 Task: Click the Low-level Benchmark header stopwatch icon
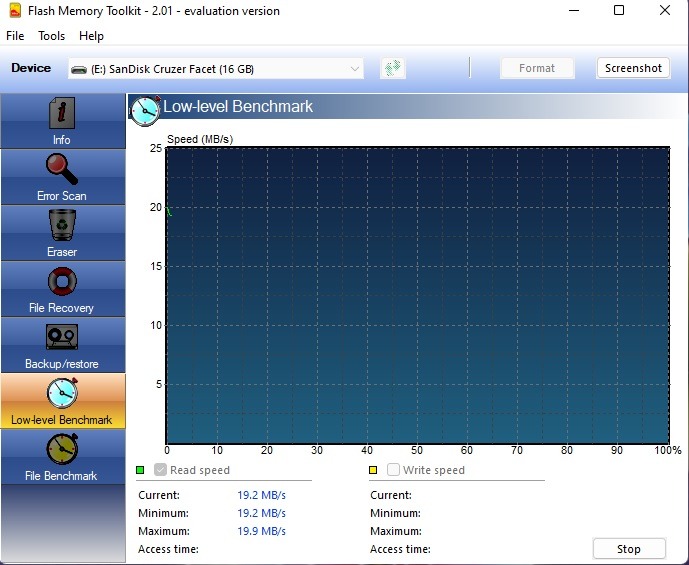point(145,111)
